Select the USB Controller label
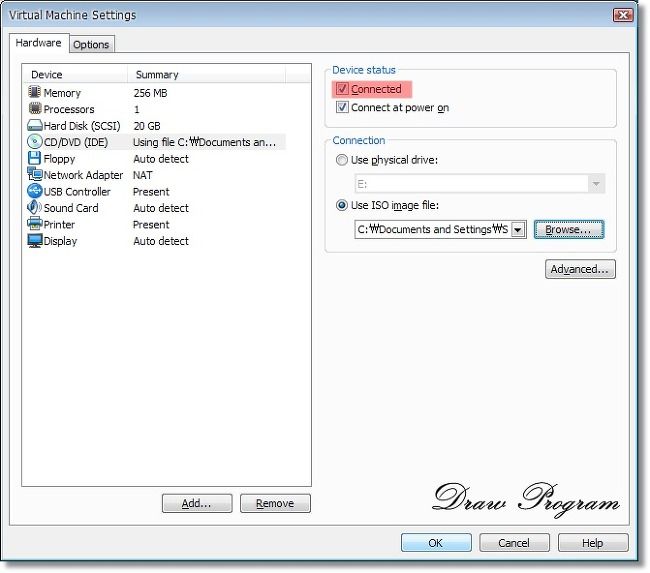The width and height of the screenshot is (650, 573). pos(77,192)
